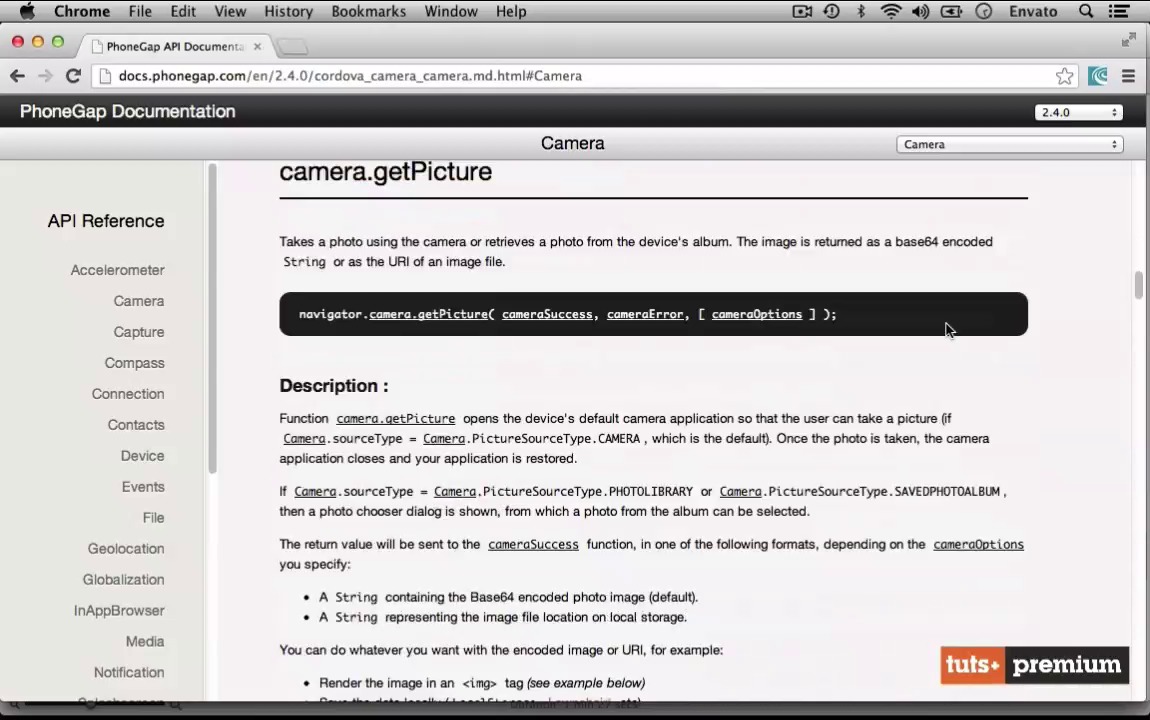Open Spotlight search in the menu bar
The width and height of the screenshot is (1150, 720).
point(1085,11)
